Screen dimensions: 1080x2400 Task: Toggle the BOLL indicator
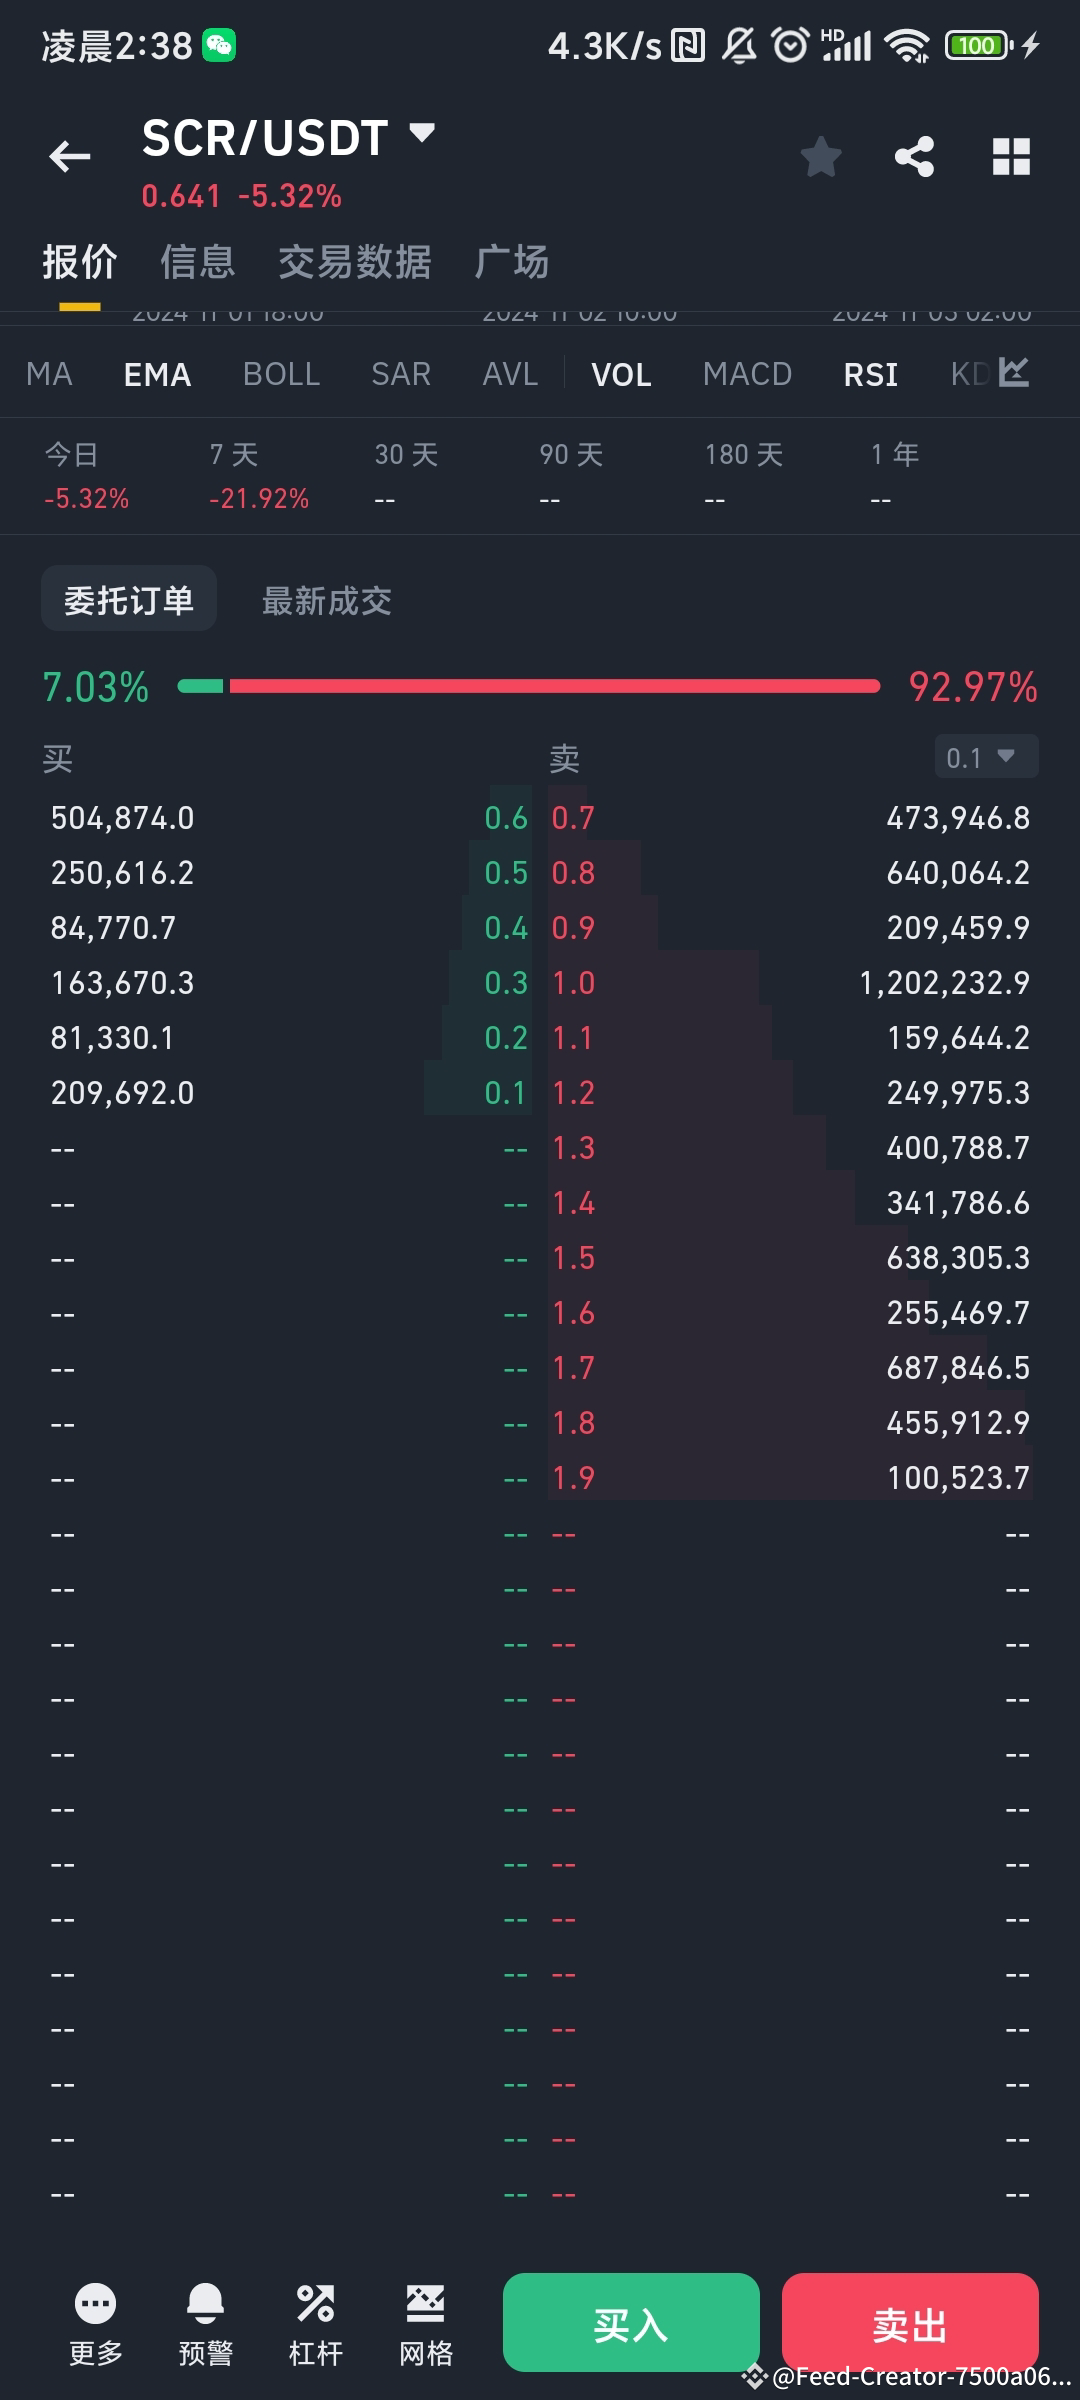click(x=281, y=374)
